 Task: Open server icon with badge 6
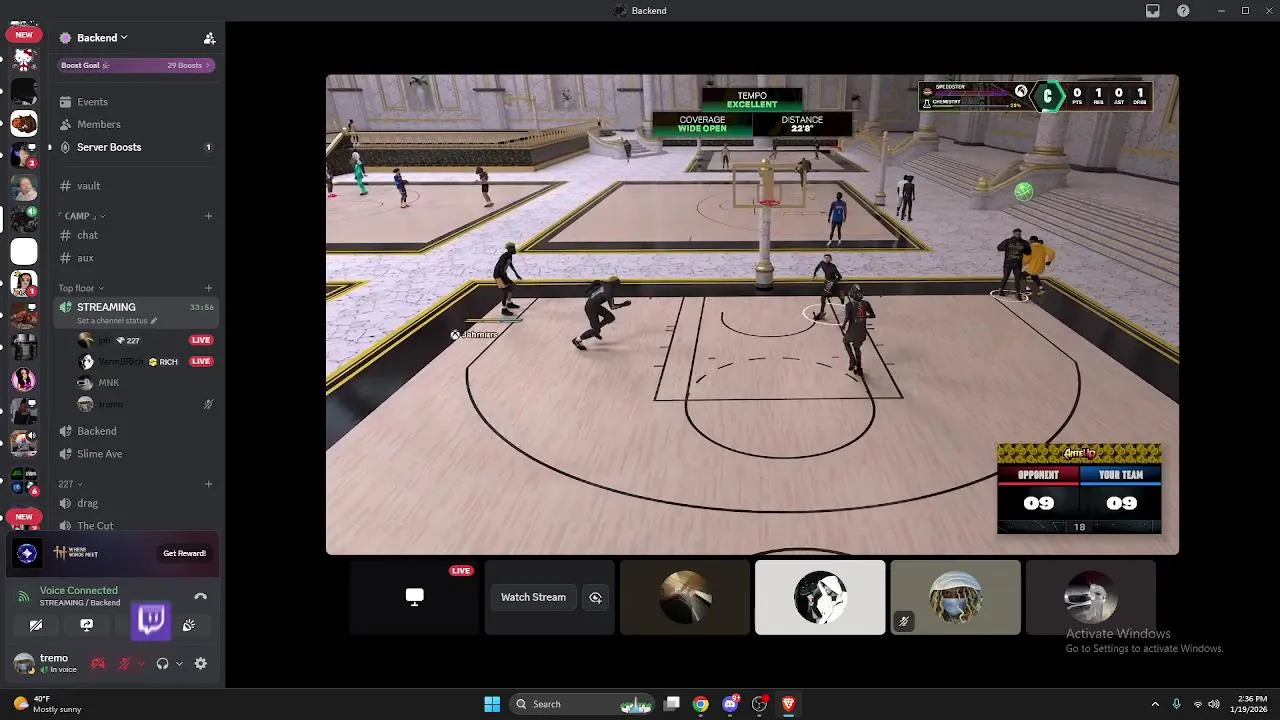pyautogui.click(x=24, y=482)
